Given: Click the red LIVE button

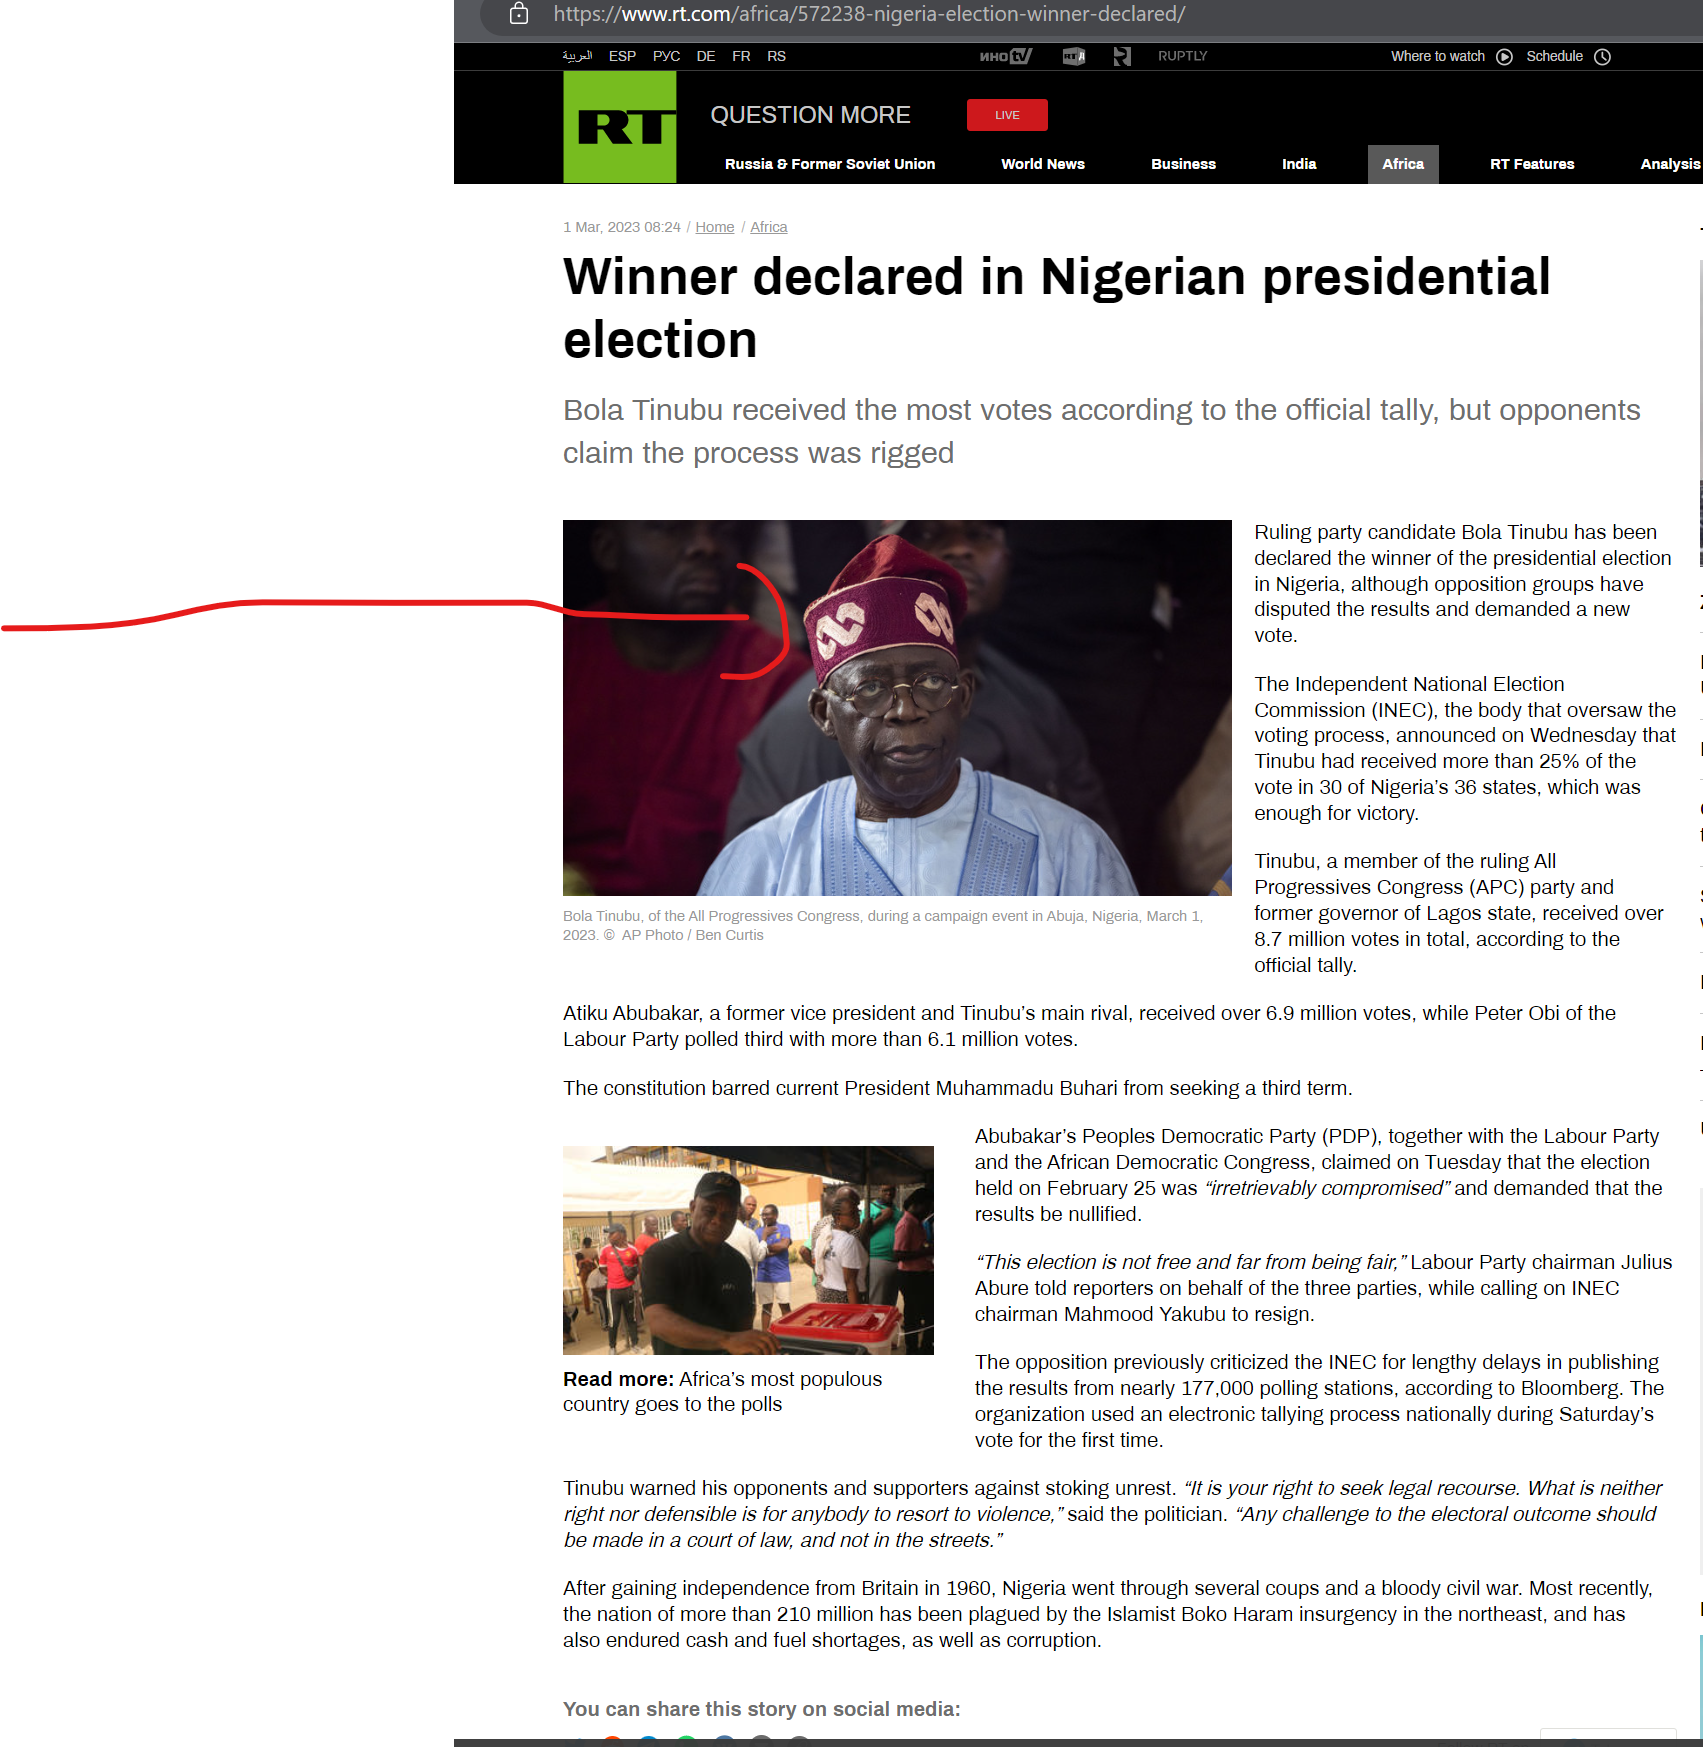Looking at the screenshot, I should pyautogui.click(x=1007, y=115).
